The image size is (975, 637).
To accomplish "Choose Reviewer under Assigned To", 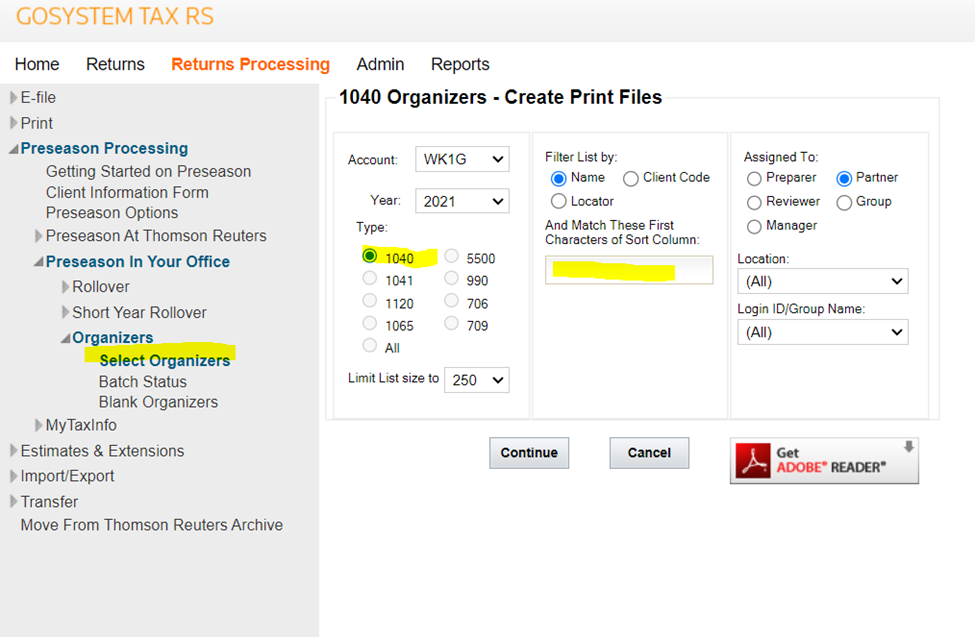I will (754, 203).
